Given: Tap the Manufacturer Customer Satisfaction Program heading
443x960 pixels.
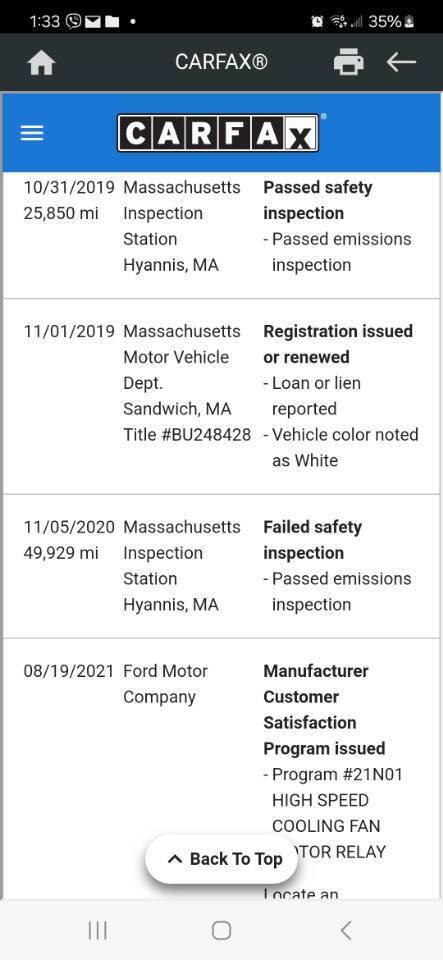Looking at the screenshot, I should tap(324, 710).
